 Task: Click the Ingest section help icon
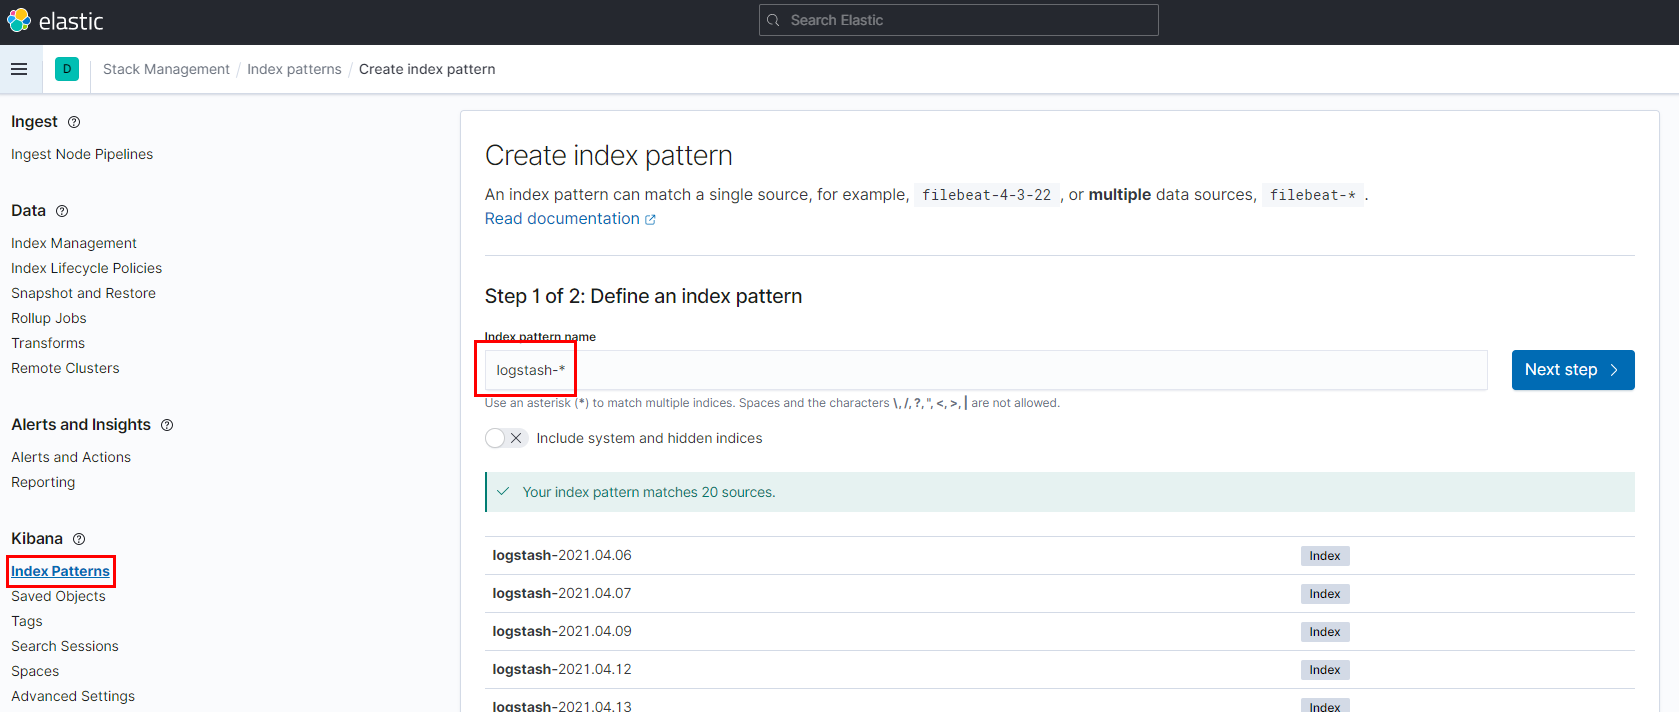74,122
